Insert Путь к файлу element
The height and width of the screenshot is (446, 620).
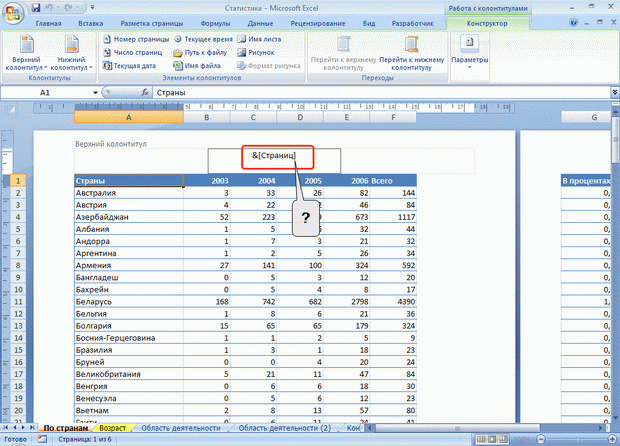pyautogui.click(x=200, y=52)
